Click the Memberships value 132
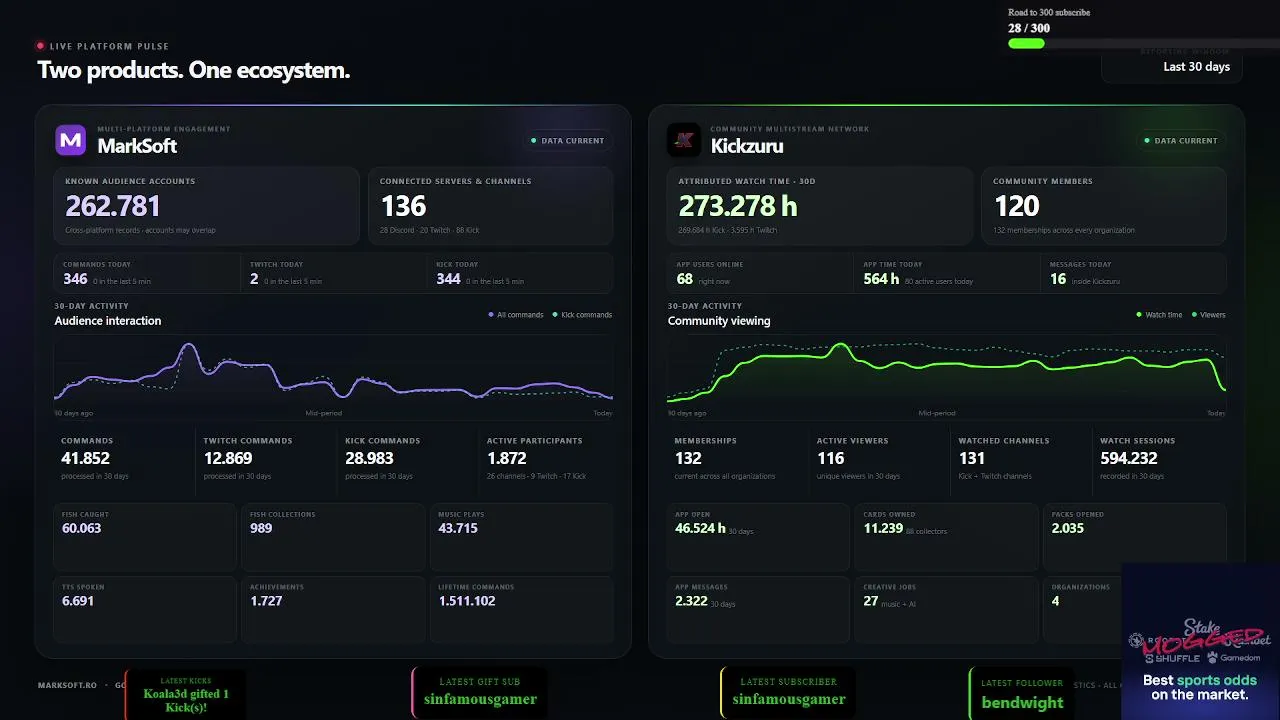 click(x=688, y=458)
